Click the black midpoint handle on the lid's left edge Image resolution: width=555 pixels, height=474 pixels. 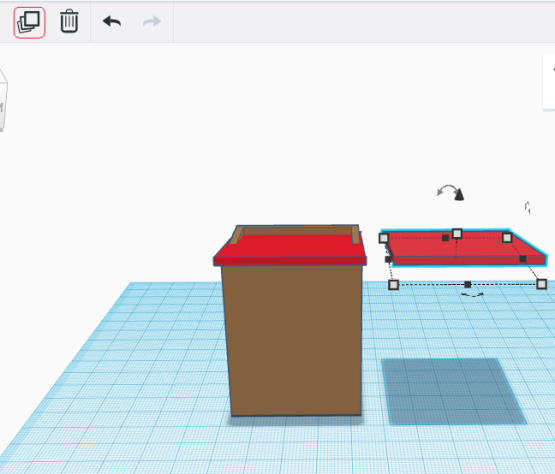point(388,259)
